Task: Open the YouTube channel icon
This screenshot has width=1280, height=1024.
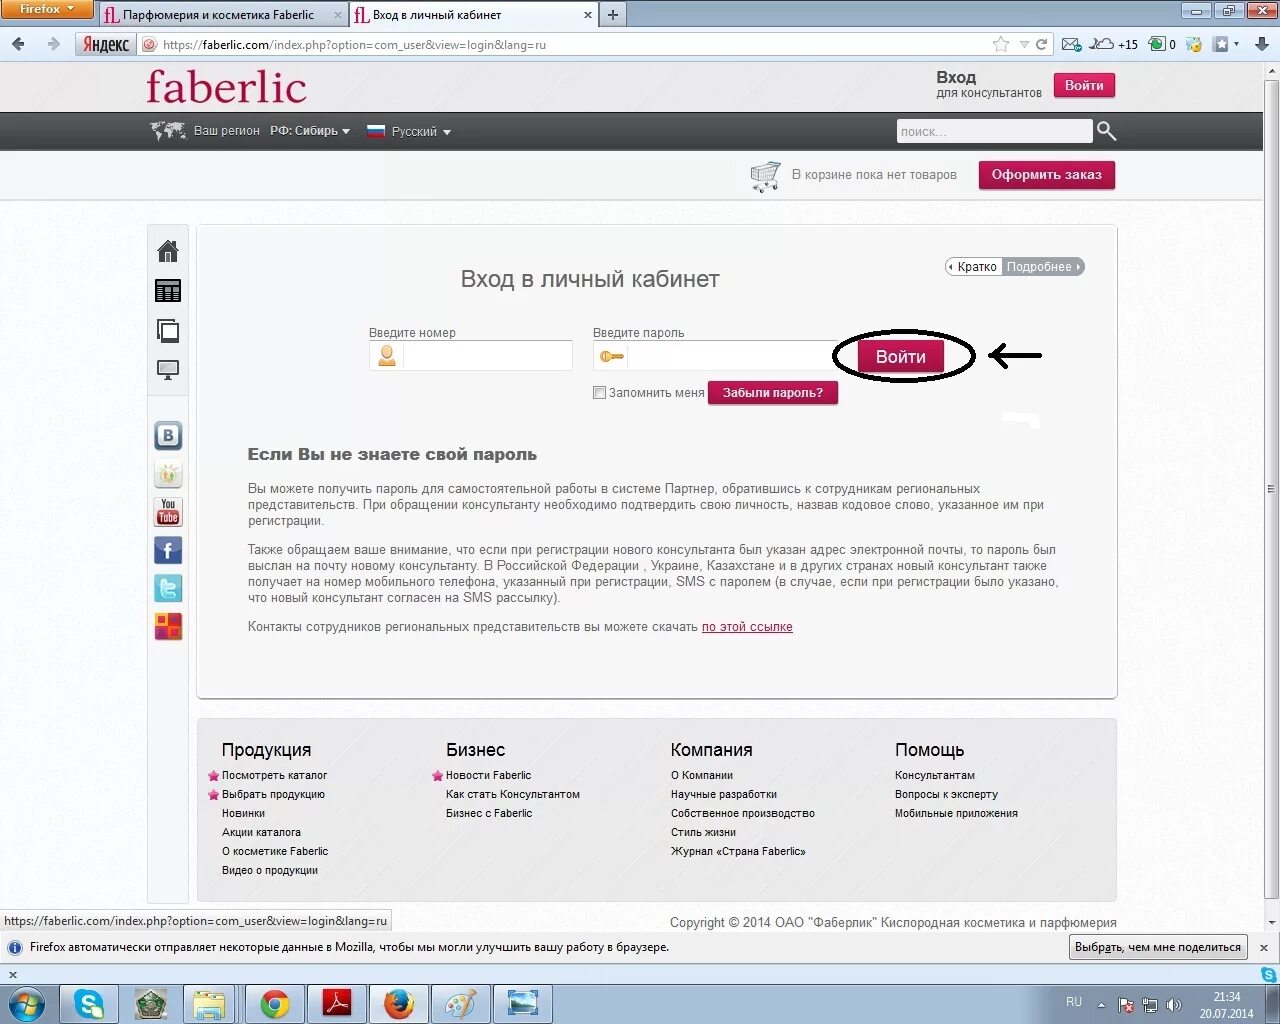Action: (168, 512)
